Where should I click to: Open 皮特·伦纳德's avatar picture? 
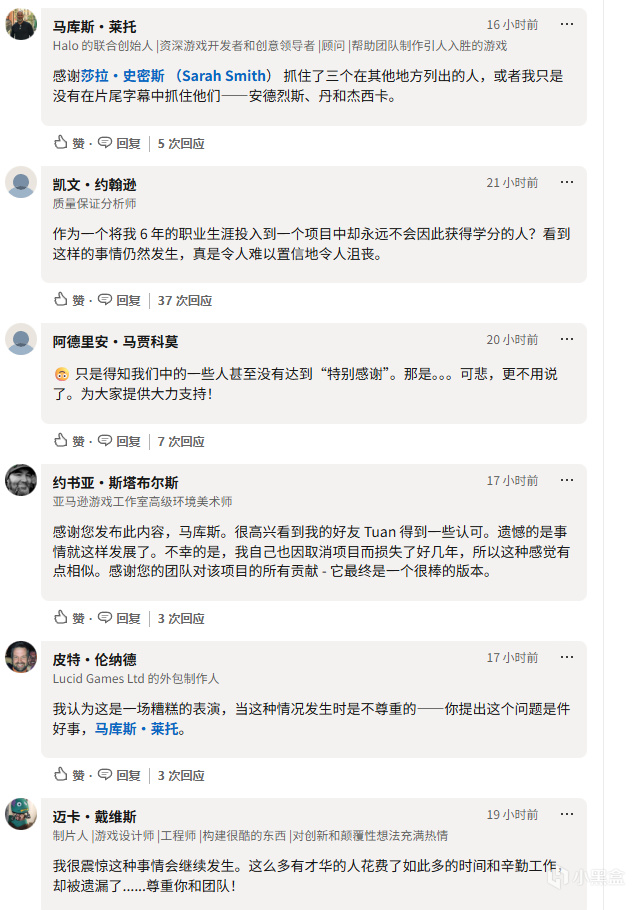(21, 657)
